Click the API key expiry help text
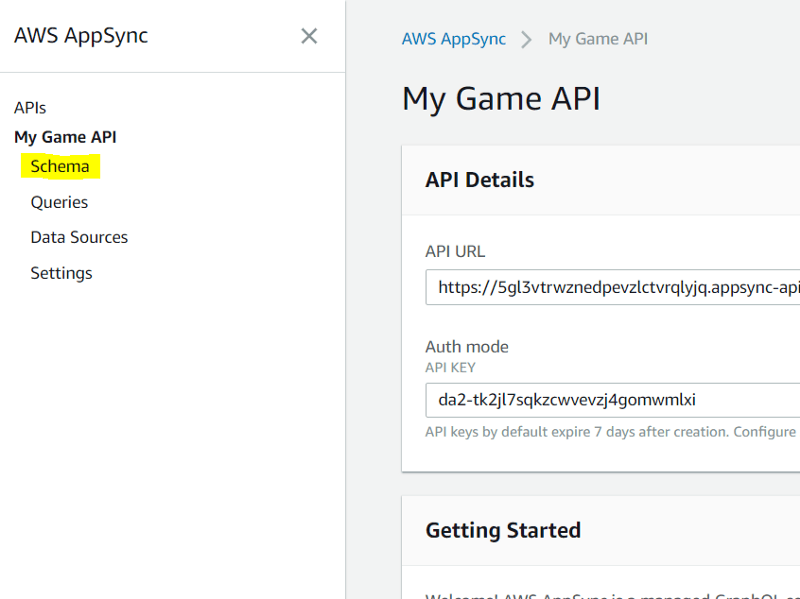This screenshot has height=599, width=800. (610, 432)
